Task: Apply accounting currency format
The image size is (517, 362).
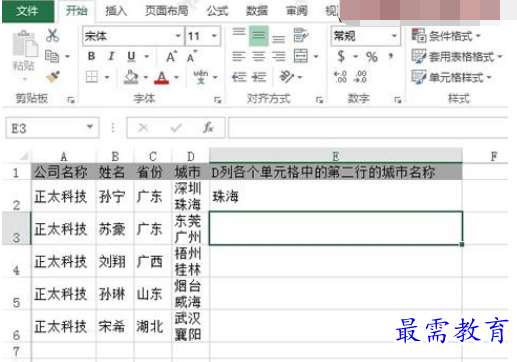Action: [x=341, y=56]
